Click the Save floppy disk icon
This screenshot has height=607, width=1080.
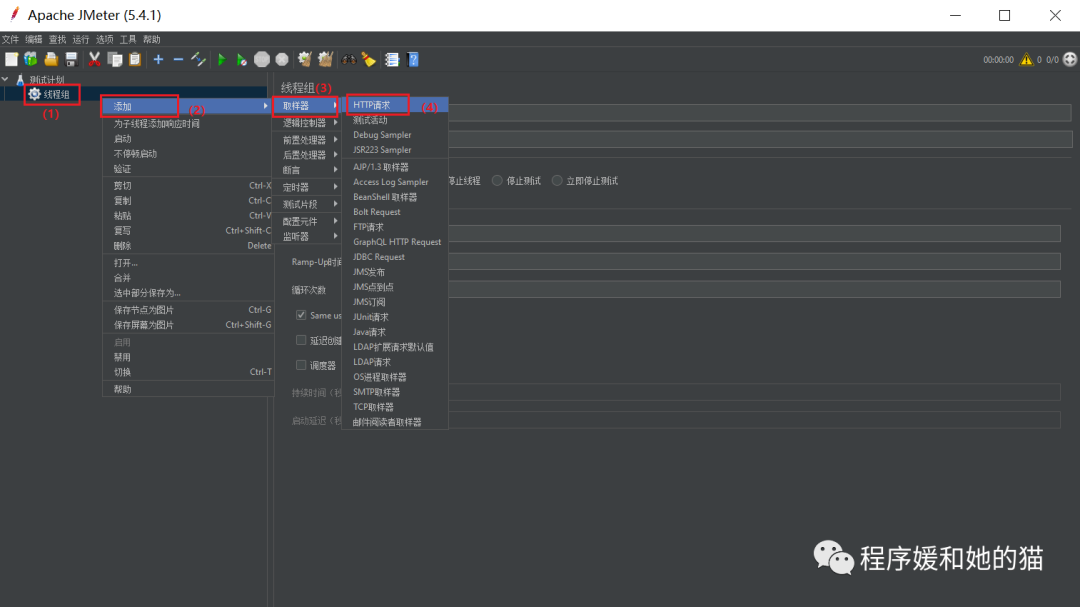[x=71, y=60]
